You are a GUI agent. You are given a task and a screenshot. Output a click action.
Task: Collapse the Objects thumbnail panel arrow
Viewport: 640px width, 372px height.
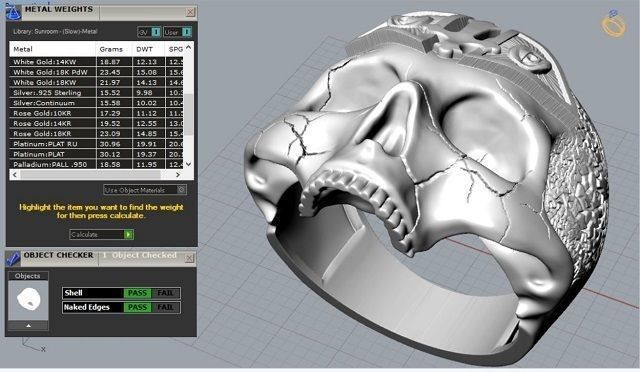pyautogui.click(x=28, y=326)
